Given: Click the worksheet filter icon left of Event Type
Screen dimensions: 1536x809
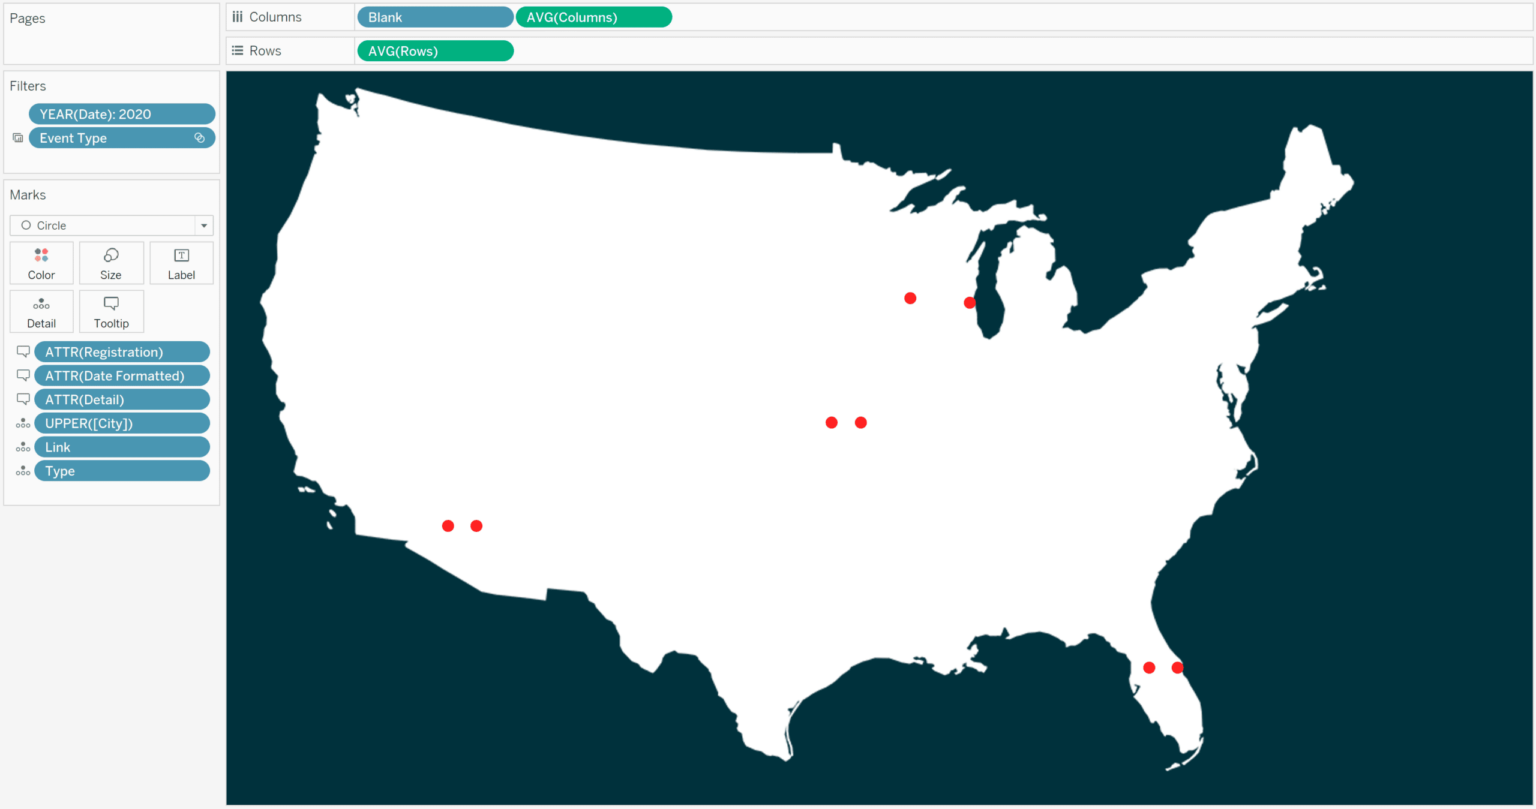Looking at the screenshot, I should point(16,137).
